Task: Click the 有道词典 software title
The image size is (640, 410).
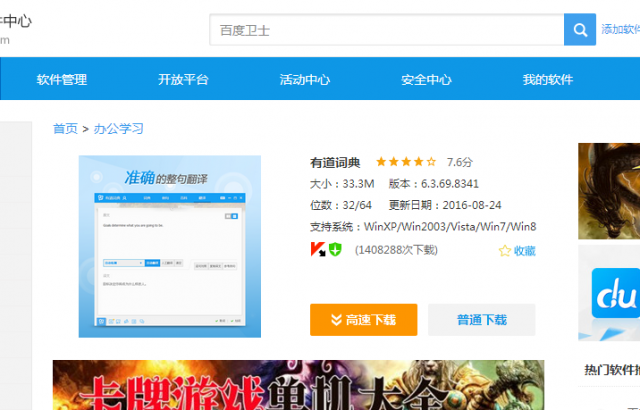Action: click(x=335, y=163)
